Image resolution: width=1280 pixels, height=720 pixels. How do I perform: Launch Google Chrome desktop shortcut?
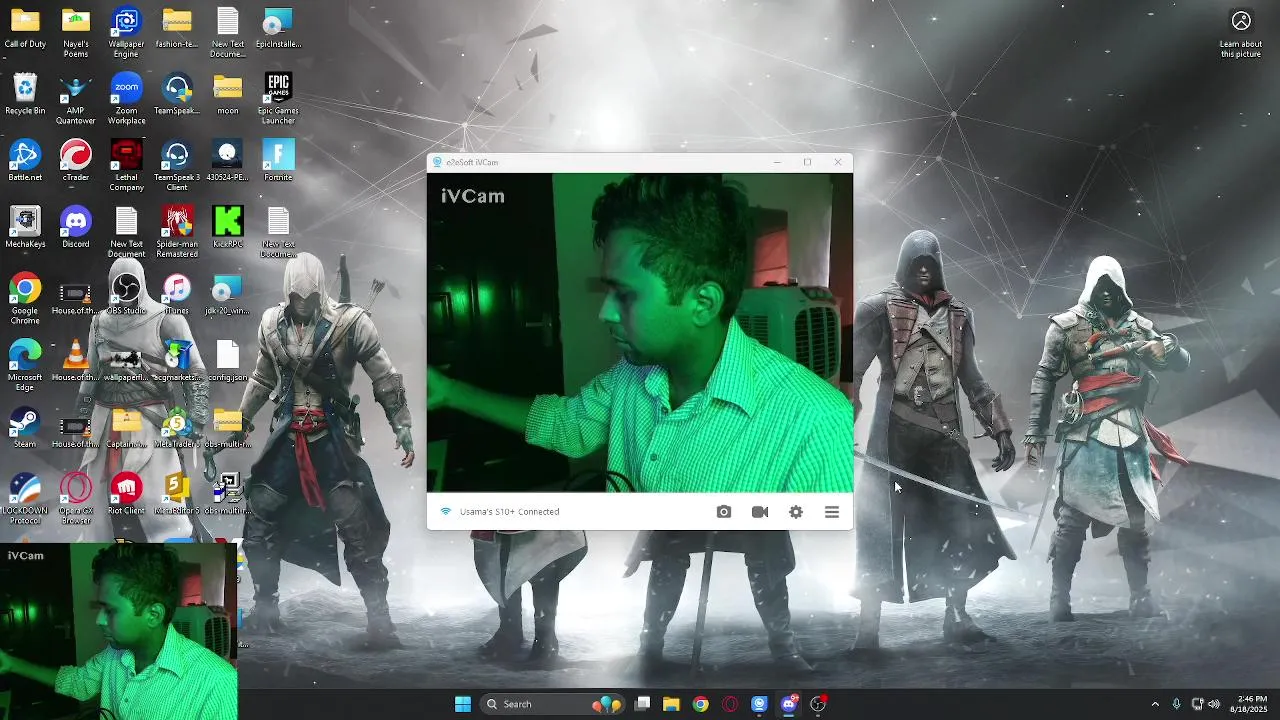(25, 299)
